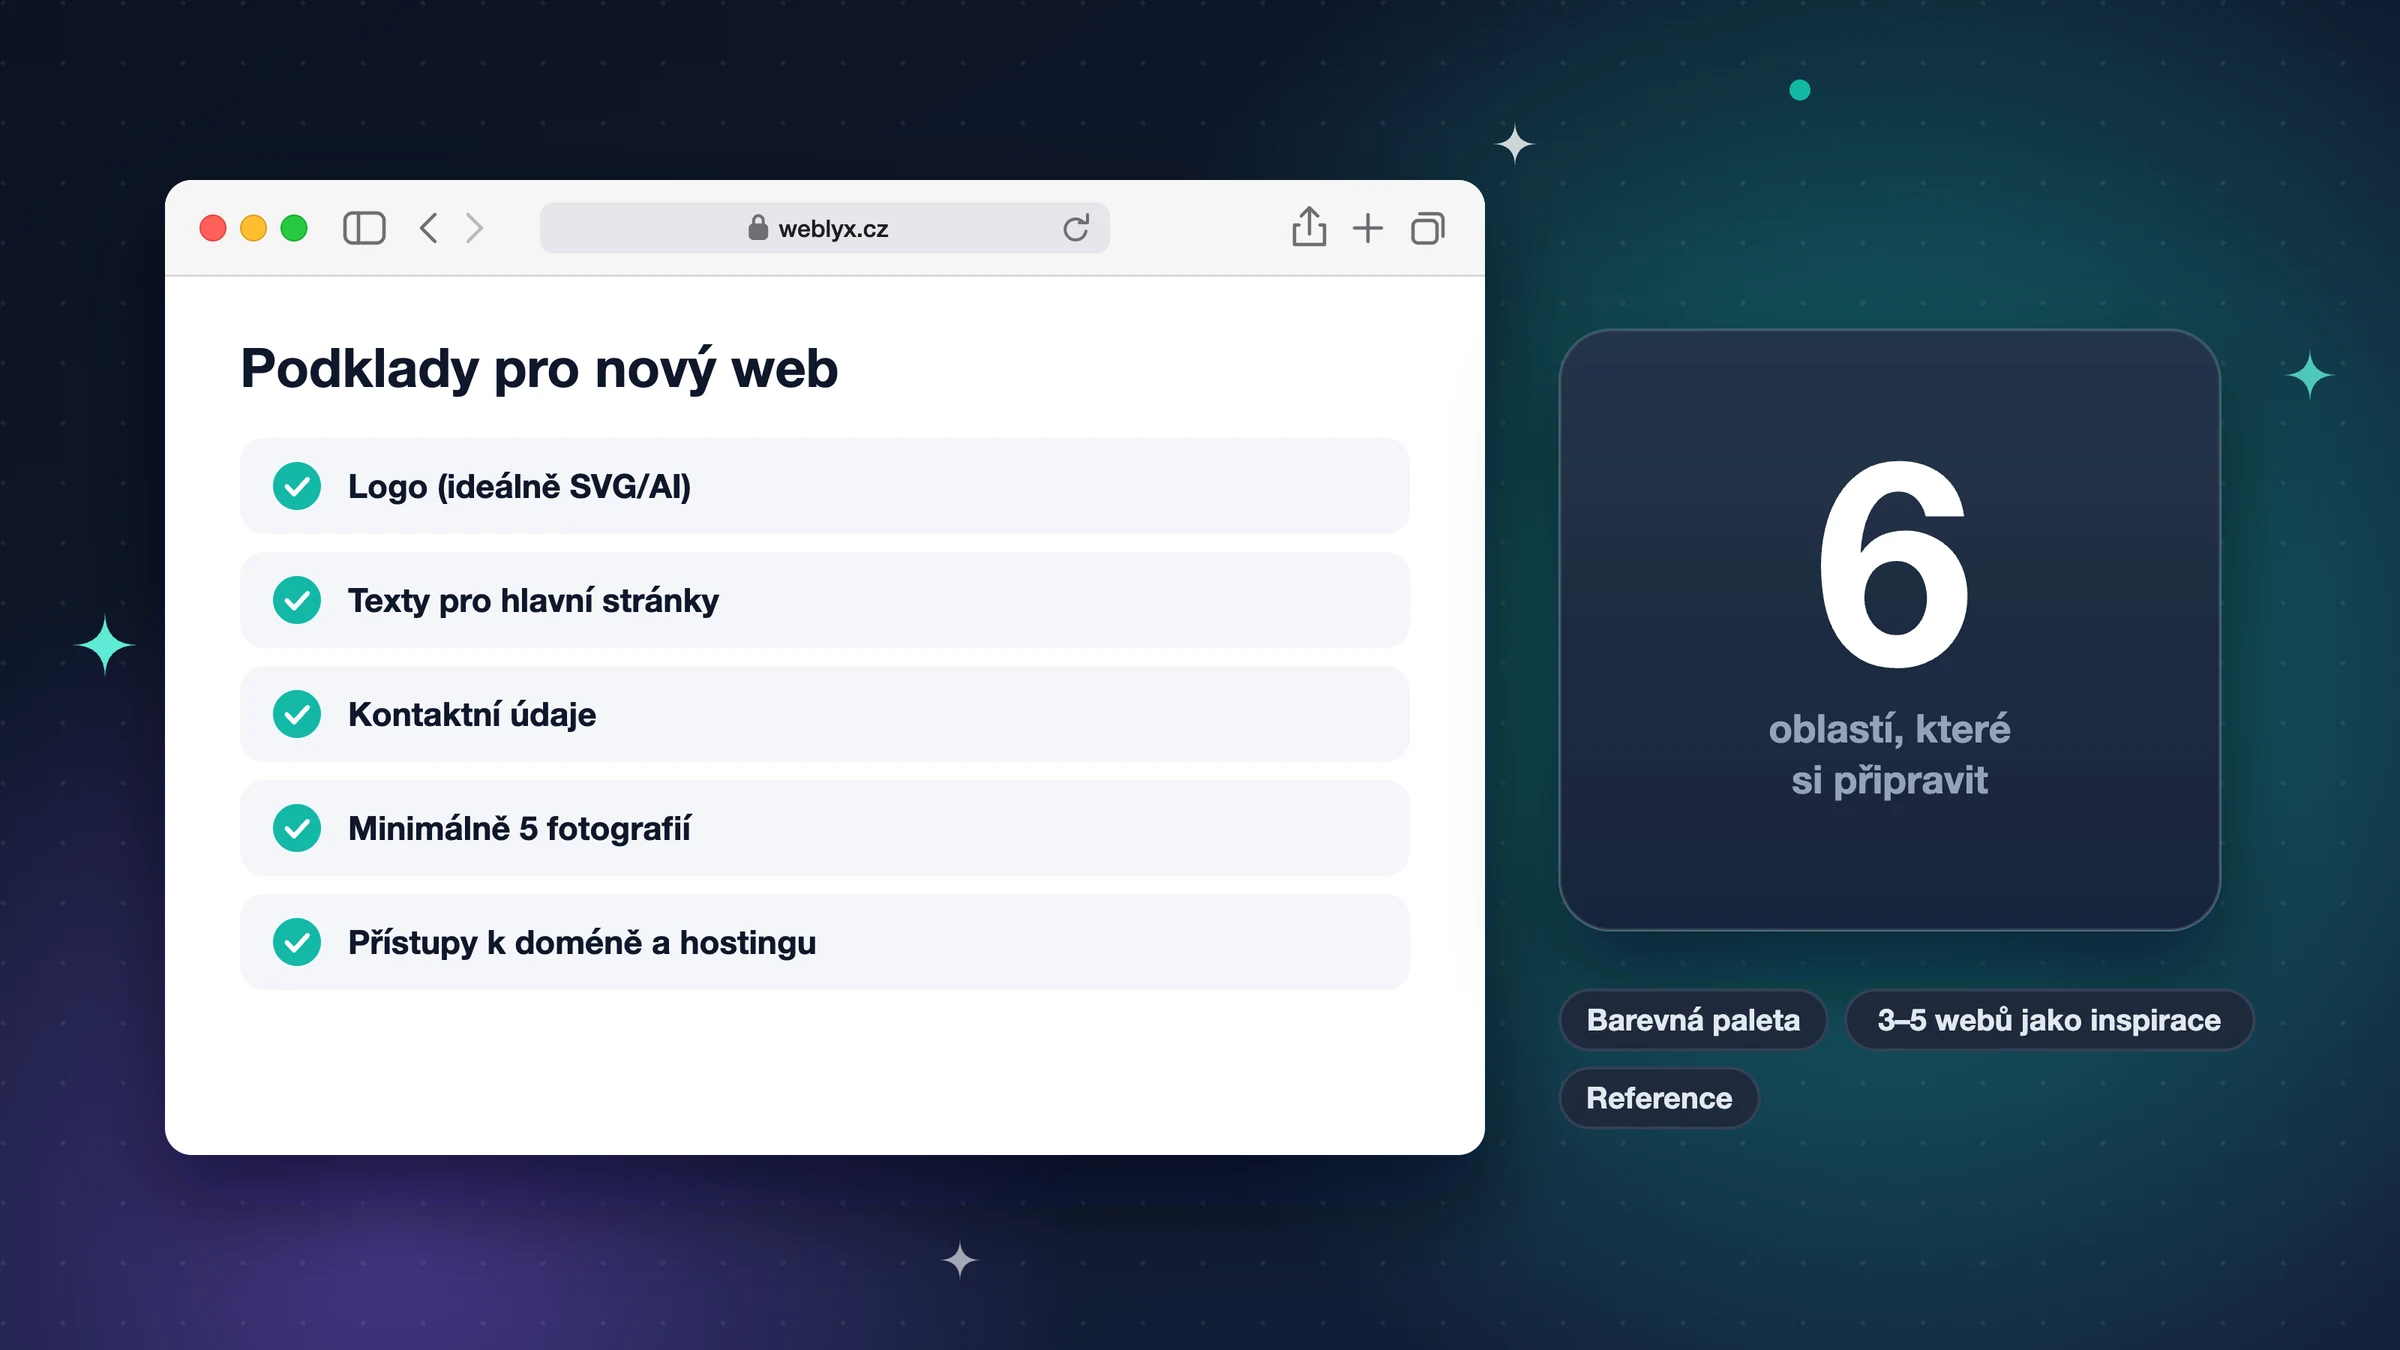Reload the weblyx.cz page
The height and width of the screenshot is (1350, 2400).
pos(1076,228)
